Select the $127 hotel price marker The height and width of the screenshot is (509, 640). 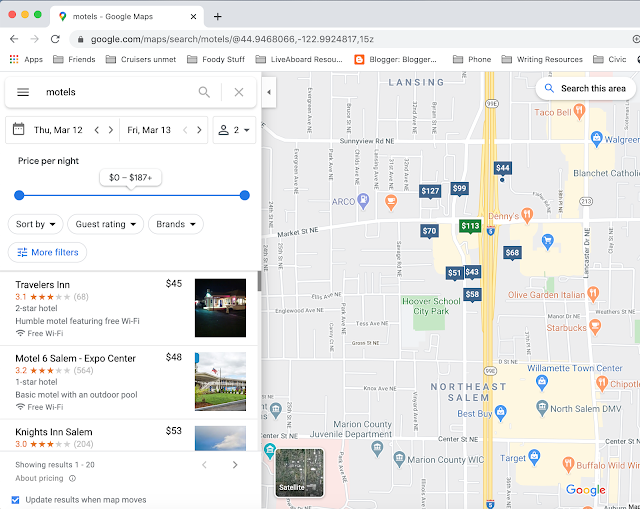click(x=430, y=191)
